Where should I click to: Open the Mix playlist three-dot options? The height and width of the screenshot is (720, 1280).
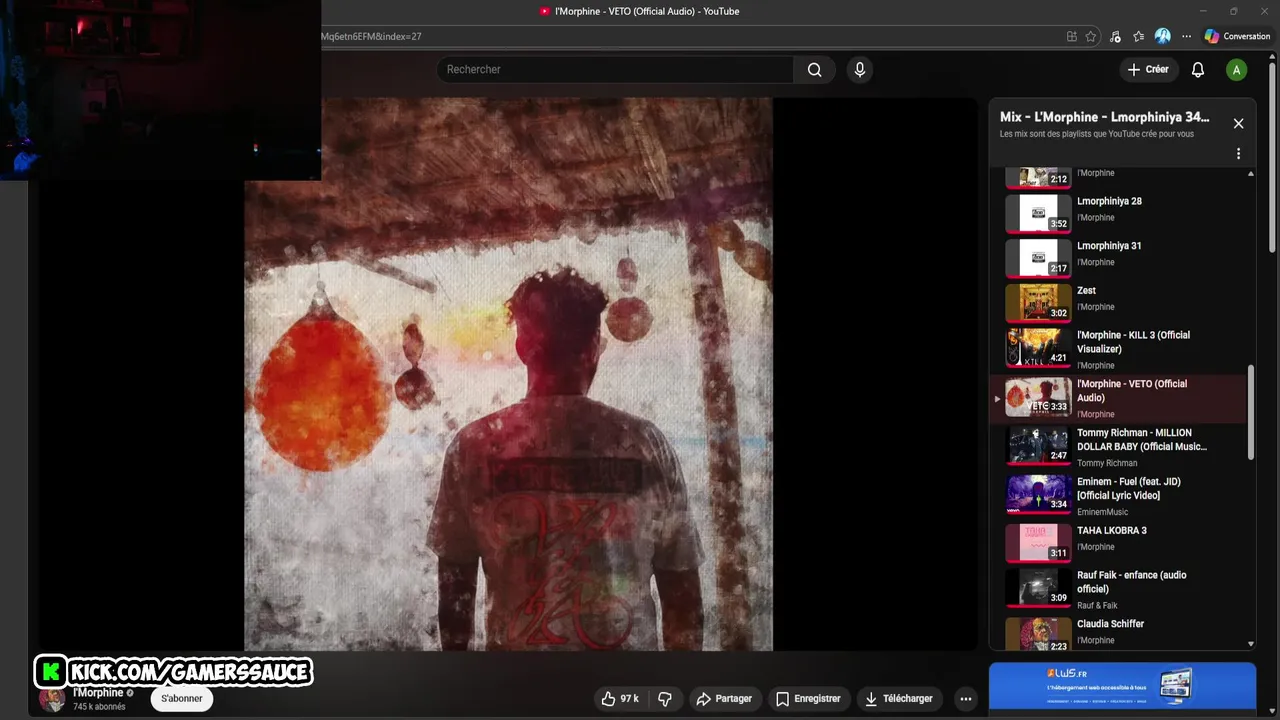click(x=1238, y=154)
